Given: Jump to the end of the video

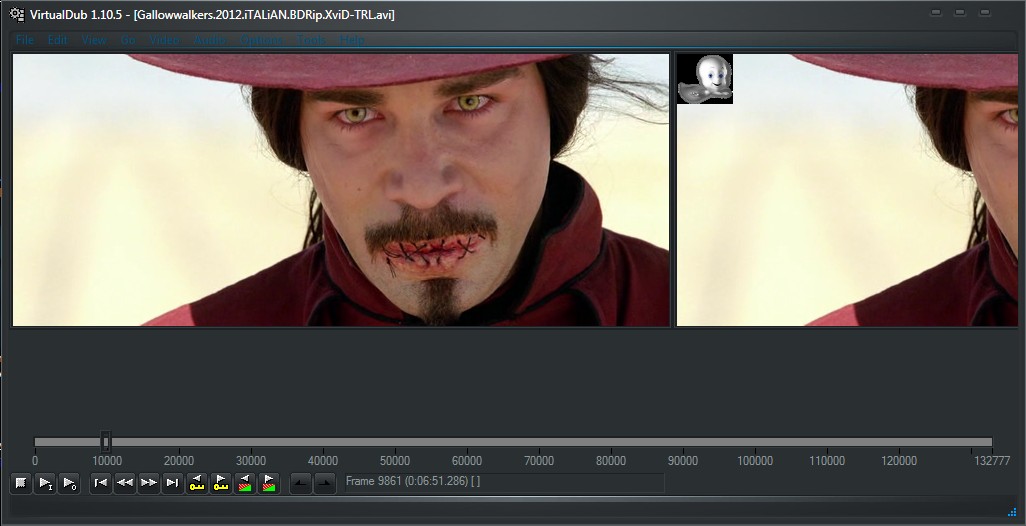Looking at the screenshot, I should pyautogui.click(x=173, y=483).
